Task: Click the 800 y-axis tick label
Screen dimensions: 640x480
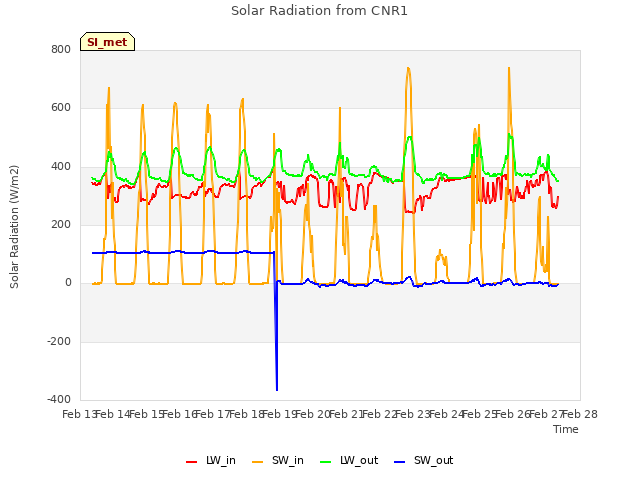Action: pyautogui.click(x=61, y=49)
